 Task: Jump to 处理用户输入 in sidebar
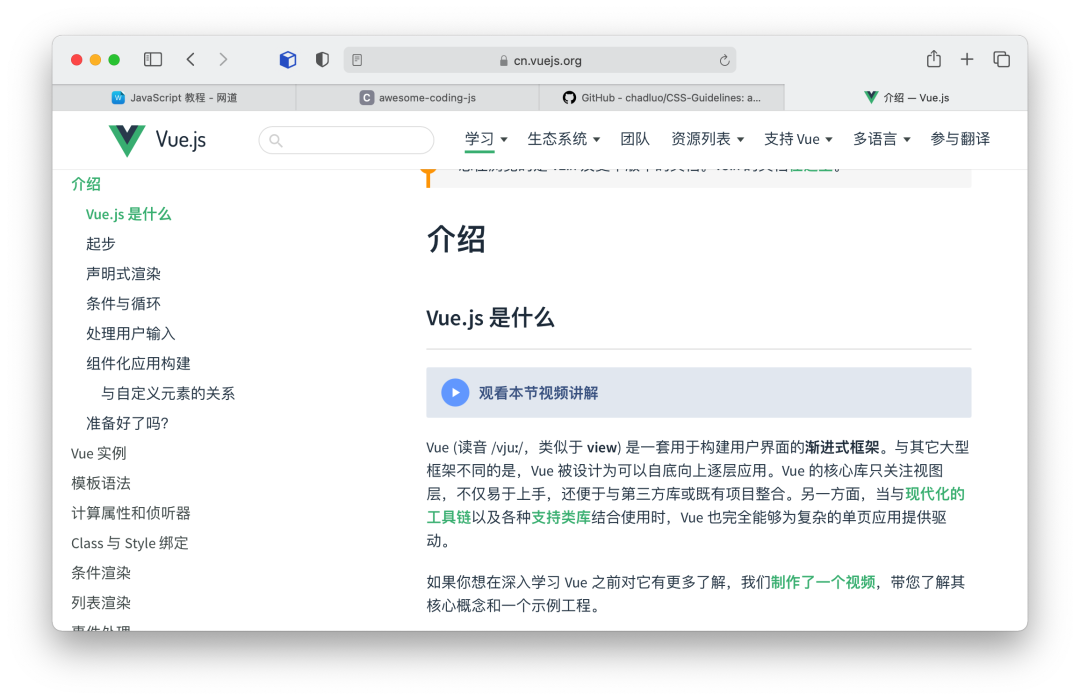click(x=131, y=333)
